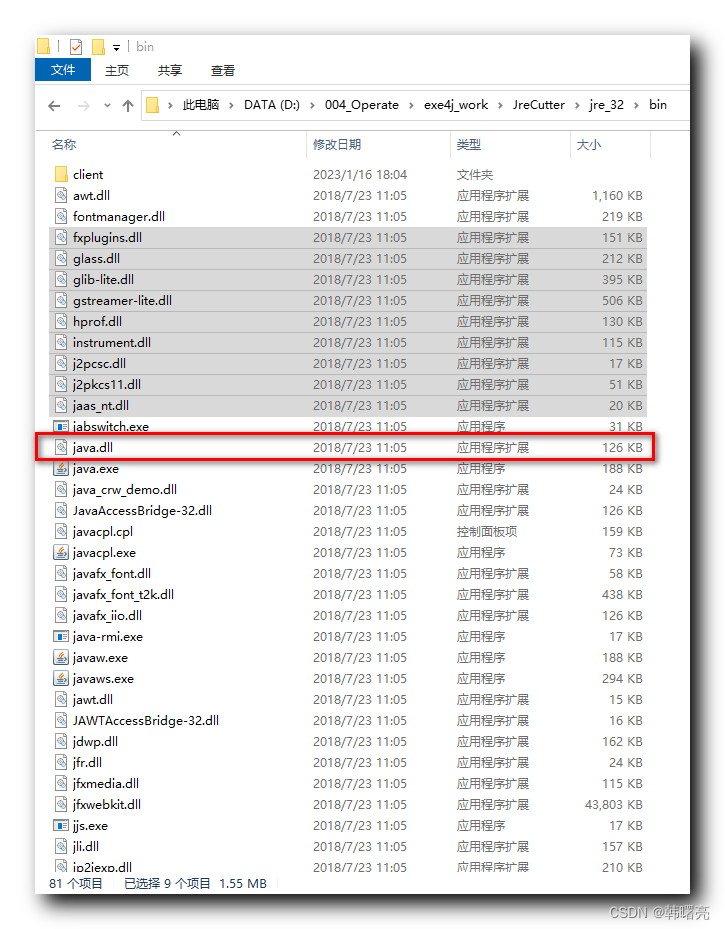Expand chevron after 此电脑 breadcrumb
This screenshot has width=725, height=929.
(231, 105)
